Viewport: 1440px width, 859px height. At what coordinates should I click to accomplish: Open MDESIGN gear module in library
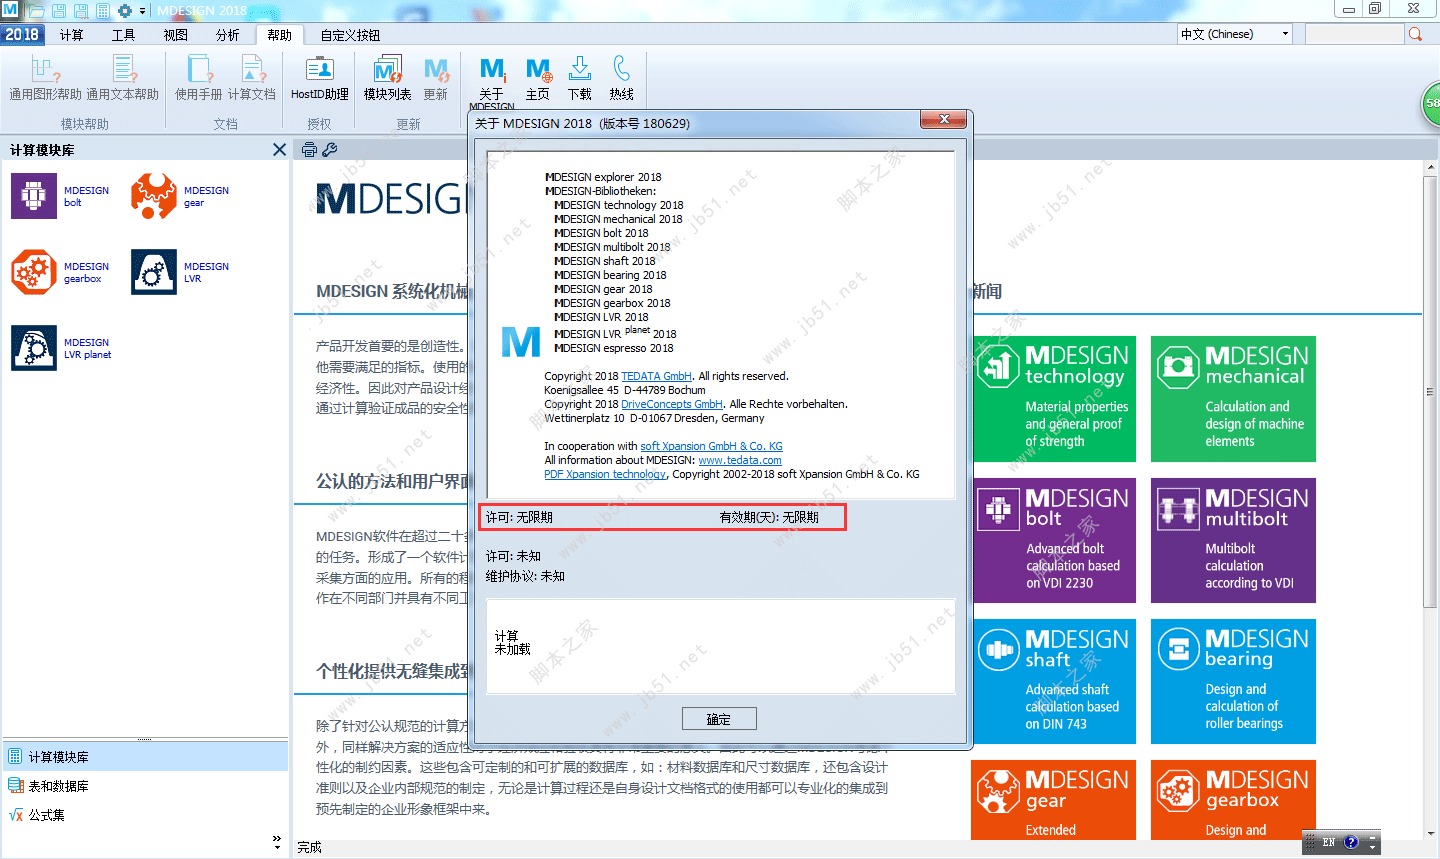pyautogui.click(x=180, y=196)
